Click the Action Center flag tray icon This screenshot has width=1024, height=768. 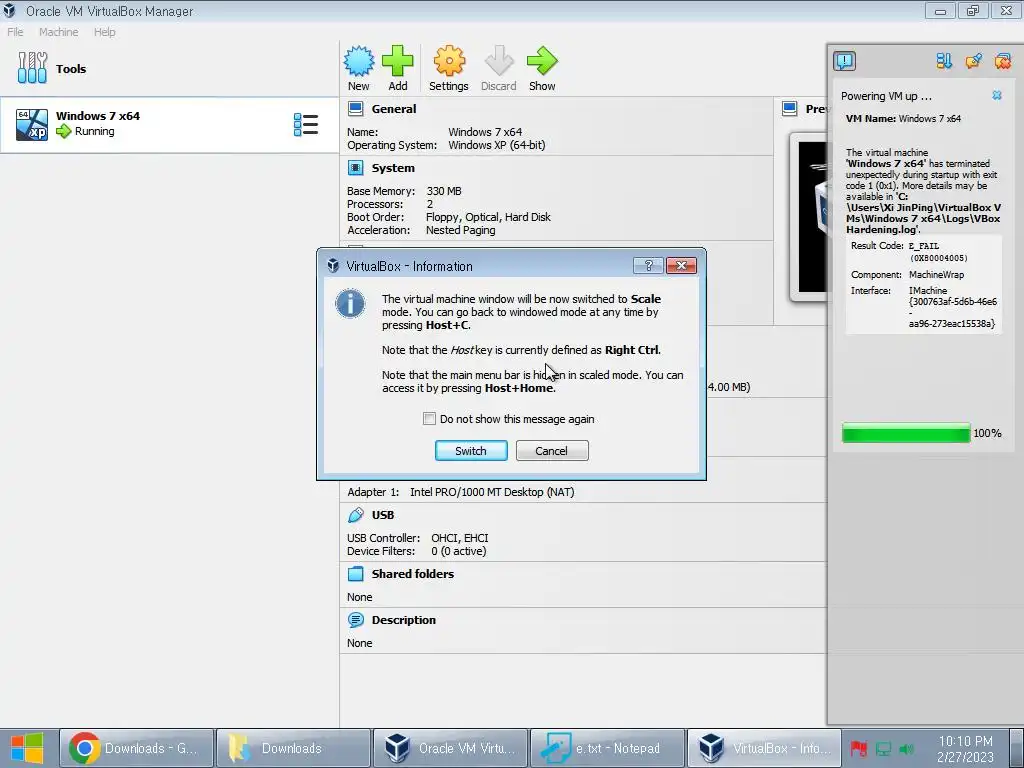coord(859,749)
